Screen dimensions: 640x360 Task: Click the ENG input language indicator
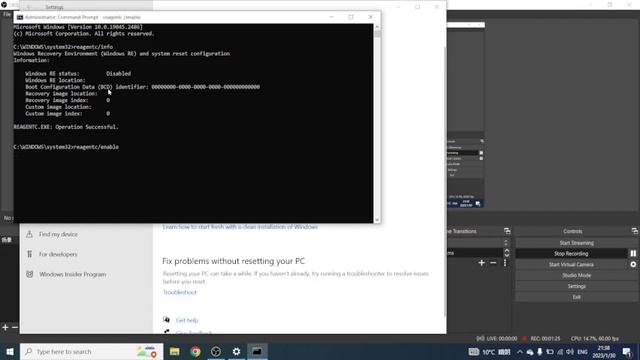click(582, 352)
